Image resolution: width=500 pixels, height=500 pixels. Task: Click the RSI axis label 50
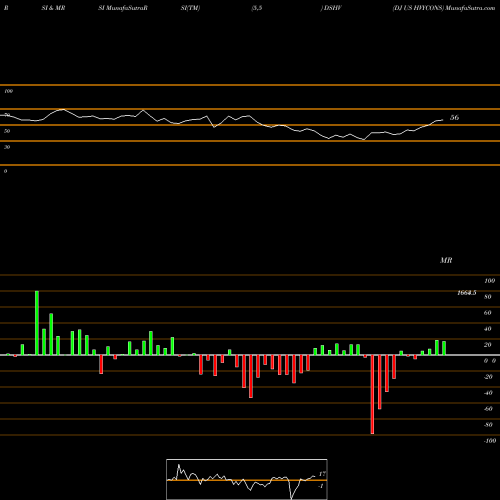coord(7,131)
